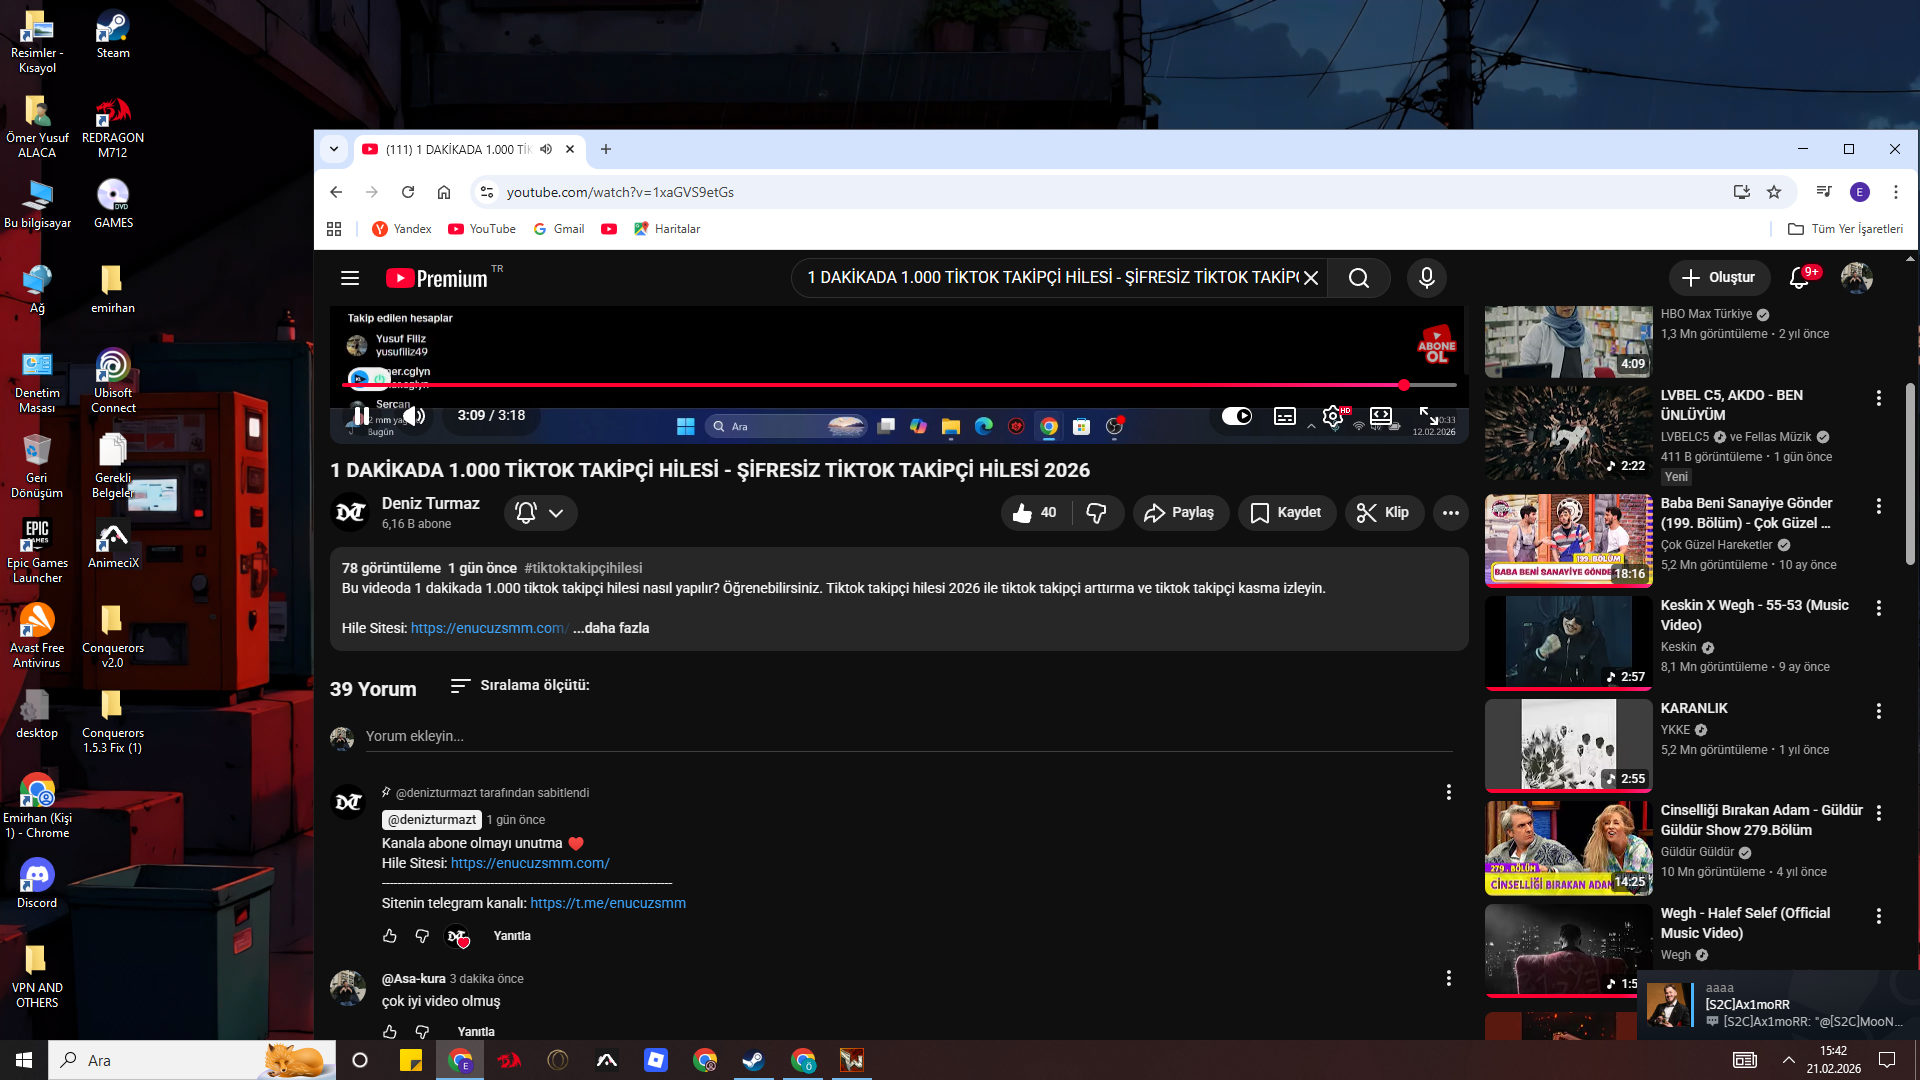
Task: Open the notification bell dropdown for Deniz Turmaz
Action: pos(540,513)
